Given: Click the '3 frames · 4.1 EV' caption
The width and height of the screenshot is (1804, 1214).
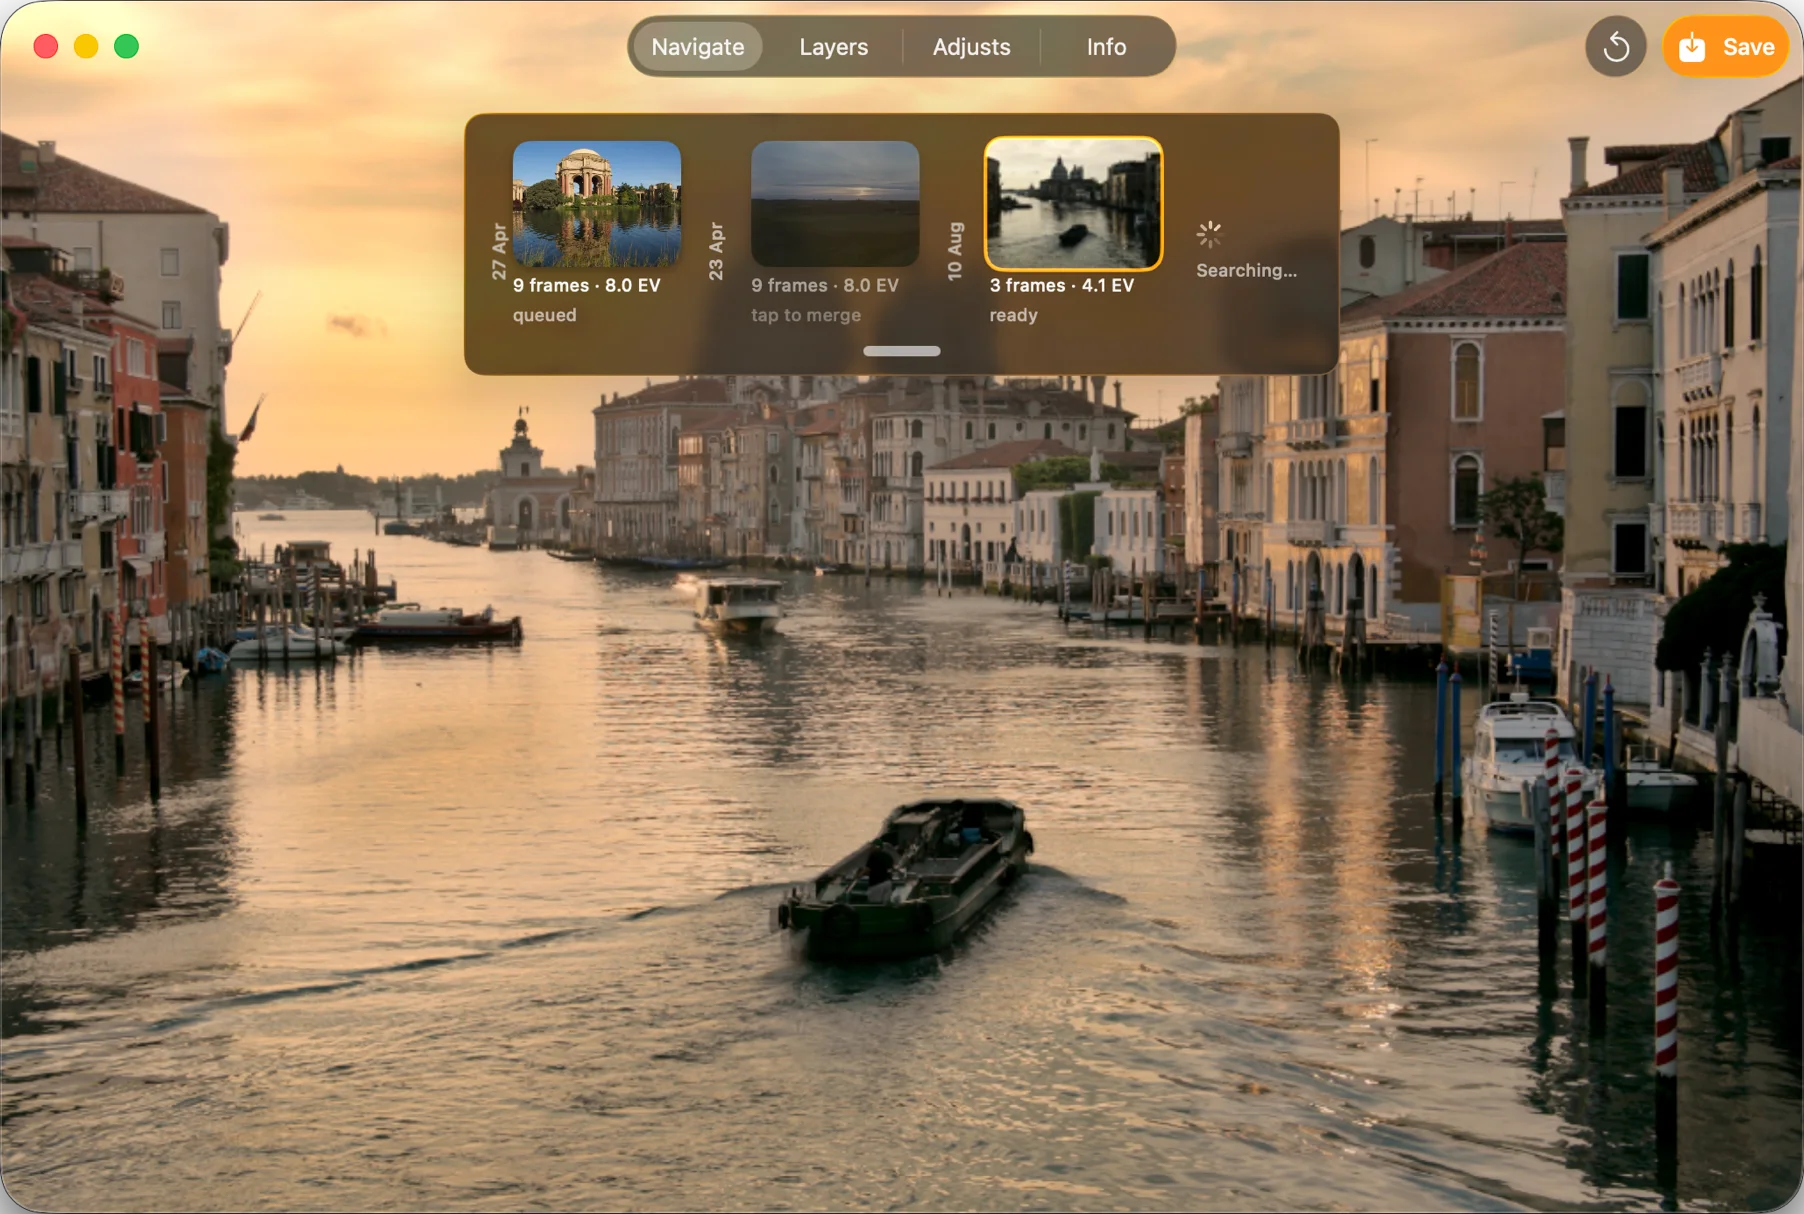Looking at the screenshot, I should (x=1062, y=285).
